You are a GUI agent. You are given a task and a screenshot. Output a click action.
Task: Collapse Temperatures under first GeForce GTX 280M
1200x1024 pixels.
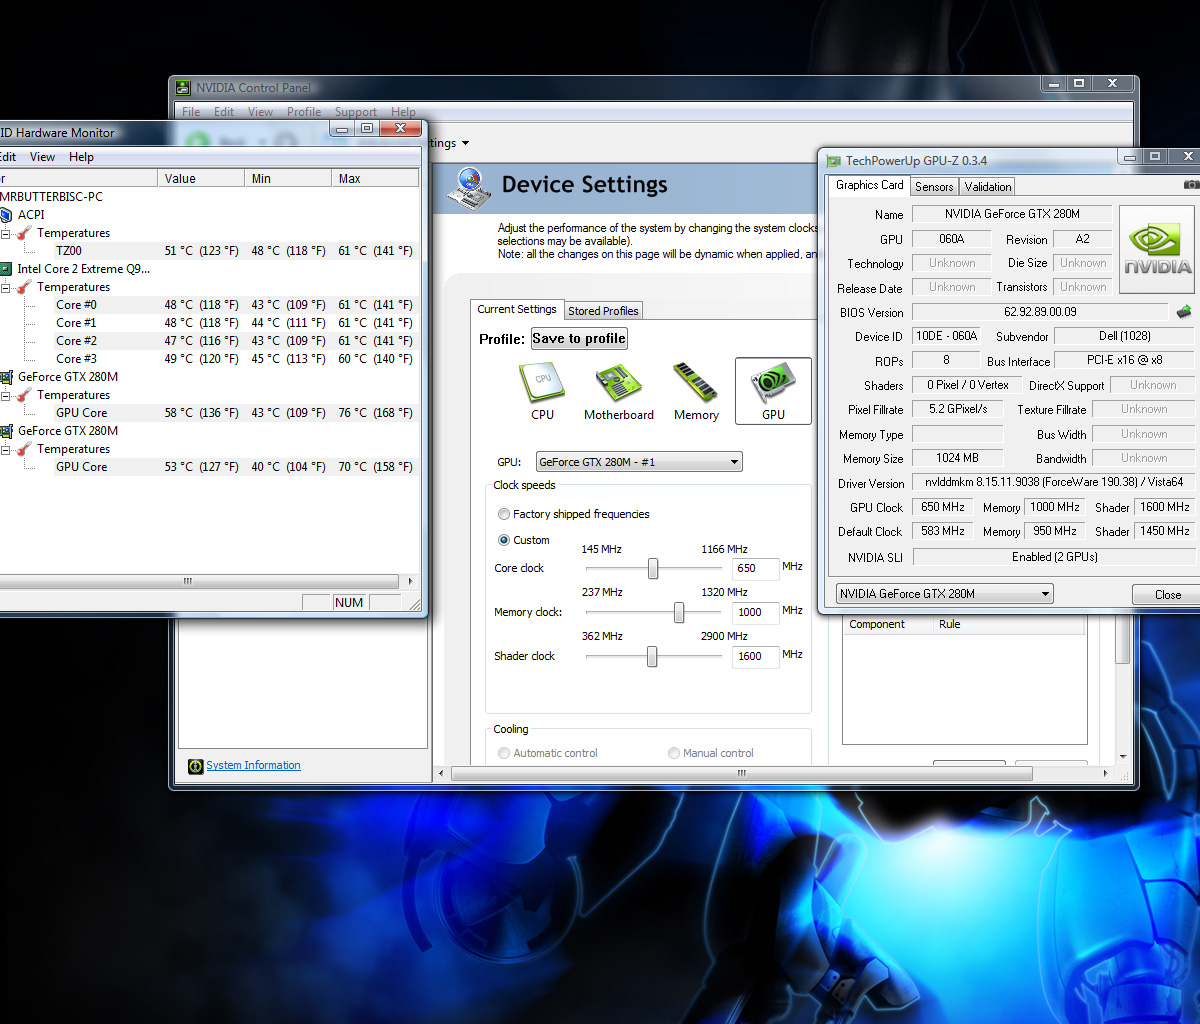(5, 395)
